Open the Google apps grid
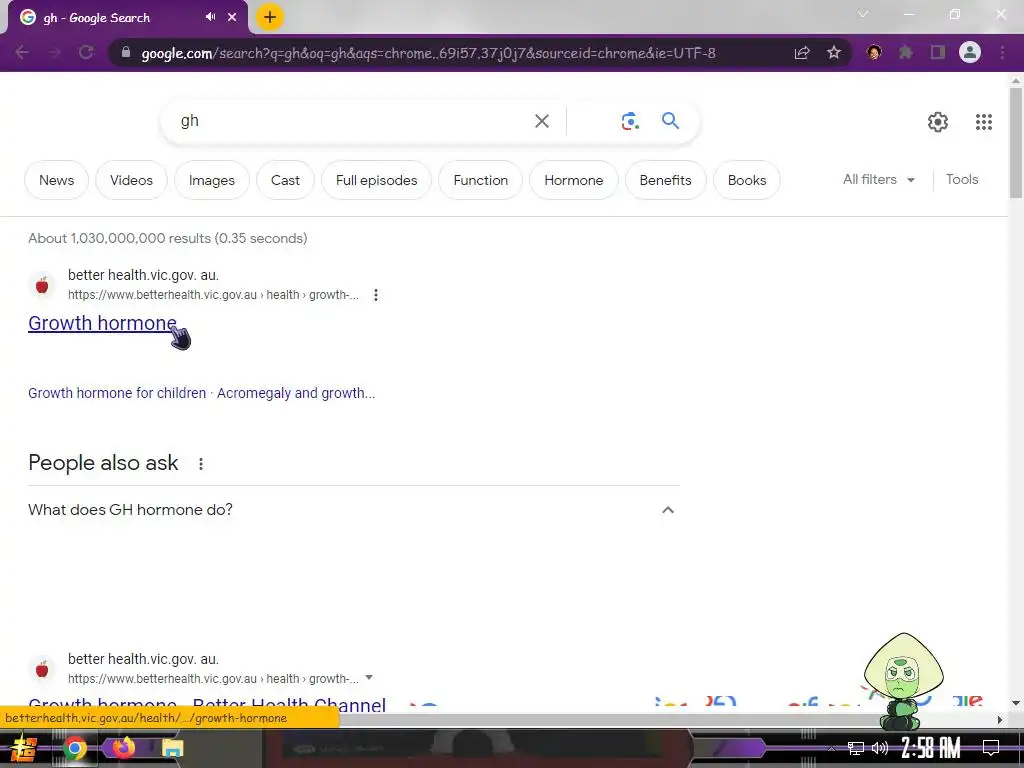This screenshot has height=768, width=1024. click(x=984, y=121)
